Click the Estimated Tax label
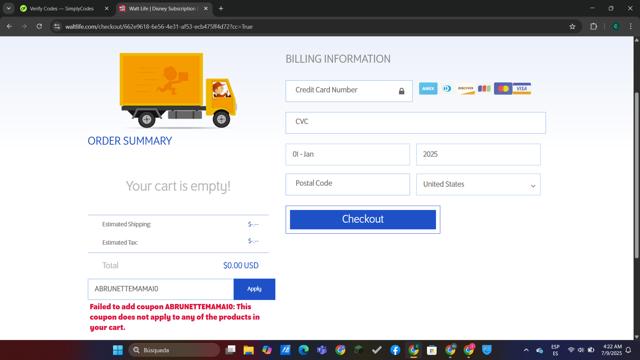The image size is (640, 360). click(x=120, y=242)
